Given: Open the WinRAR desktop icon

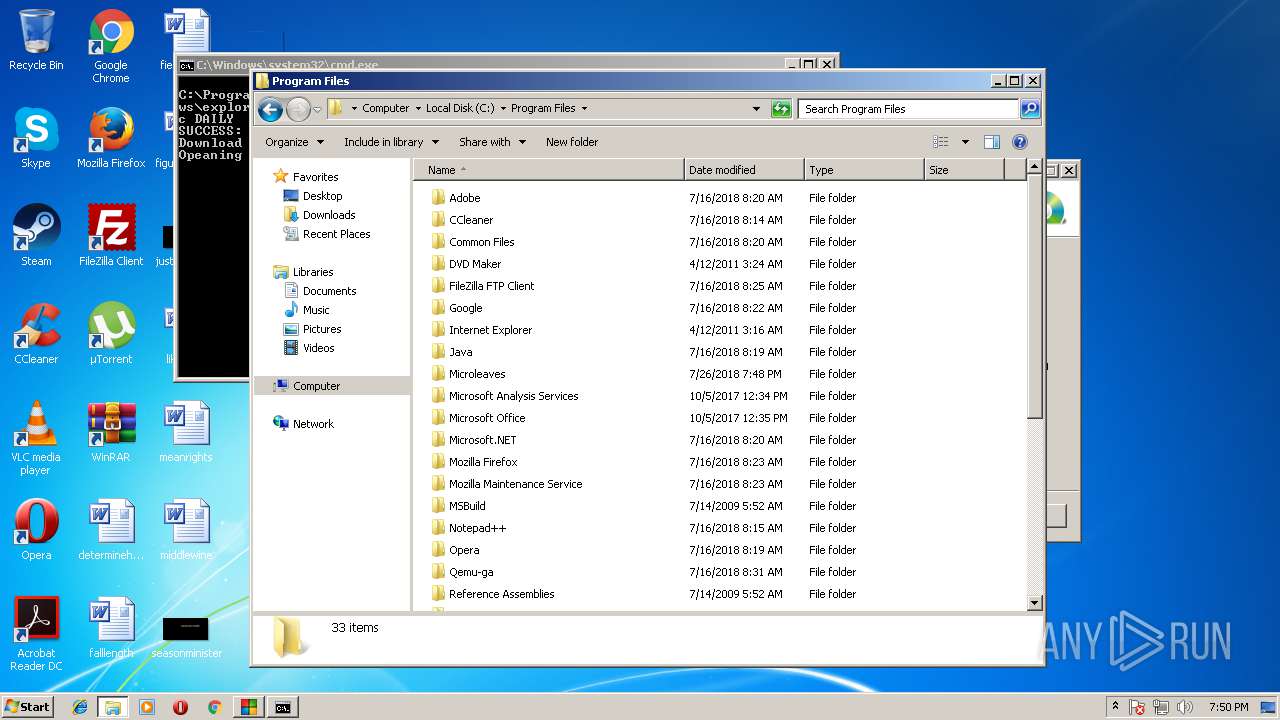Looking at the screenshot, I should [111, 432].
